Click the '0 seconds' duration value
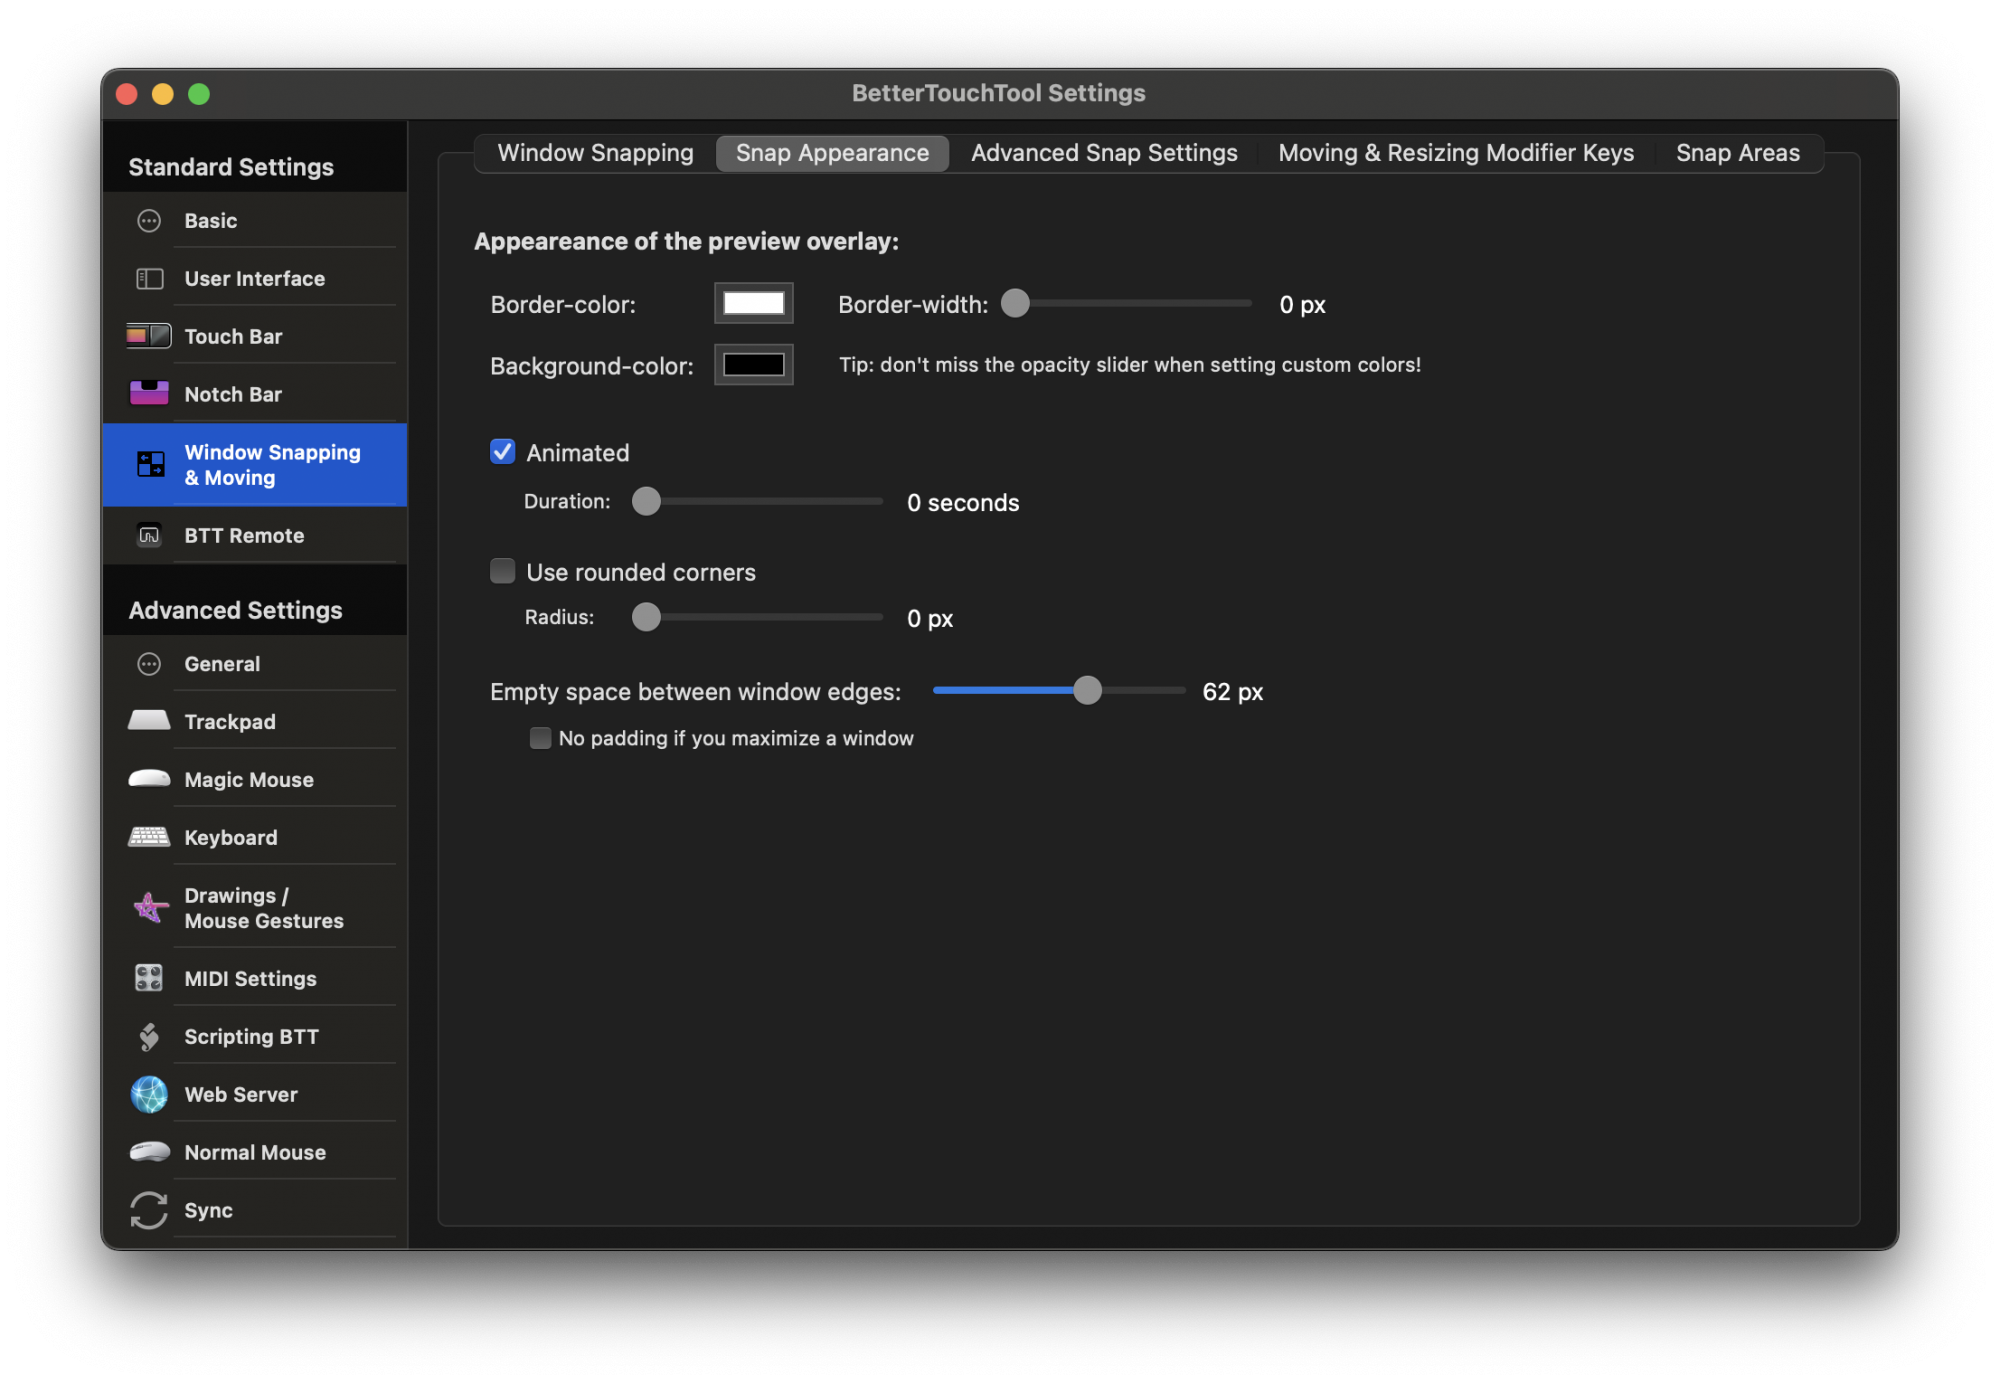The height and width of the screenshot is (1384, 2000). point(963,503)
